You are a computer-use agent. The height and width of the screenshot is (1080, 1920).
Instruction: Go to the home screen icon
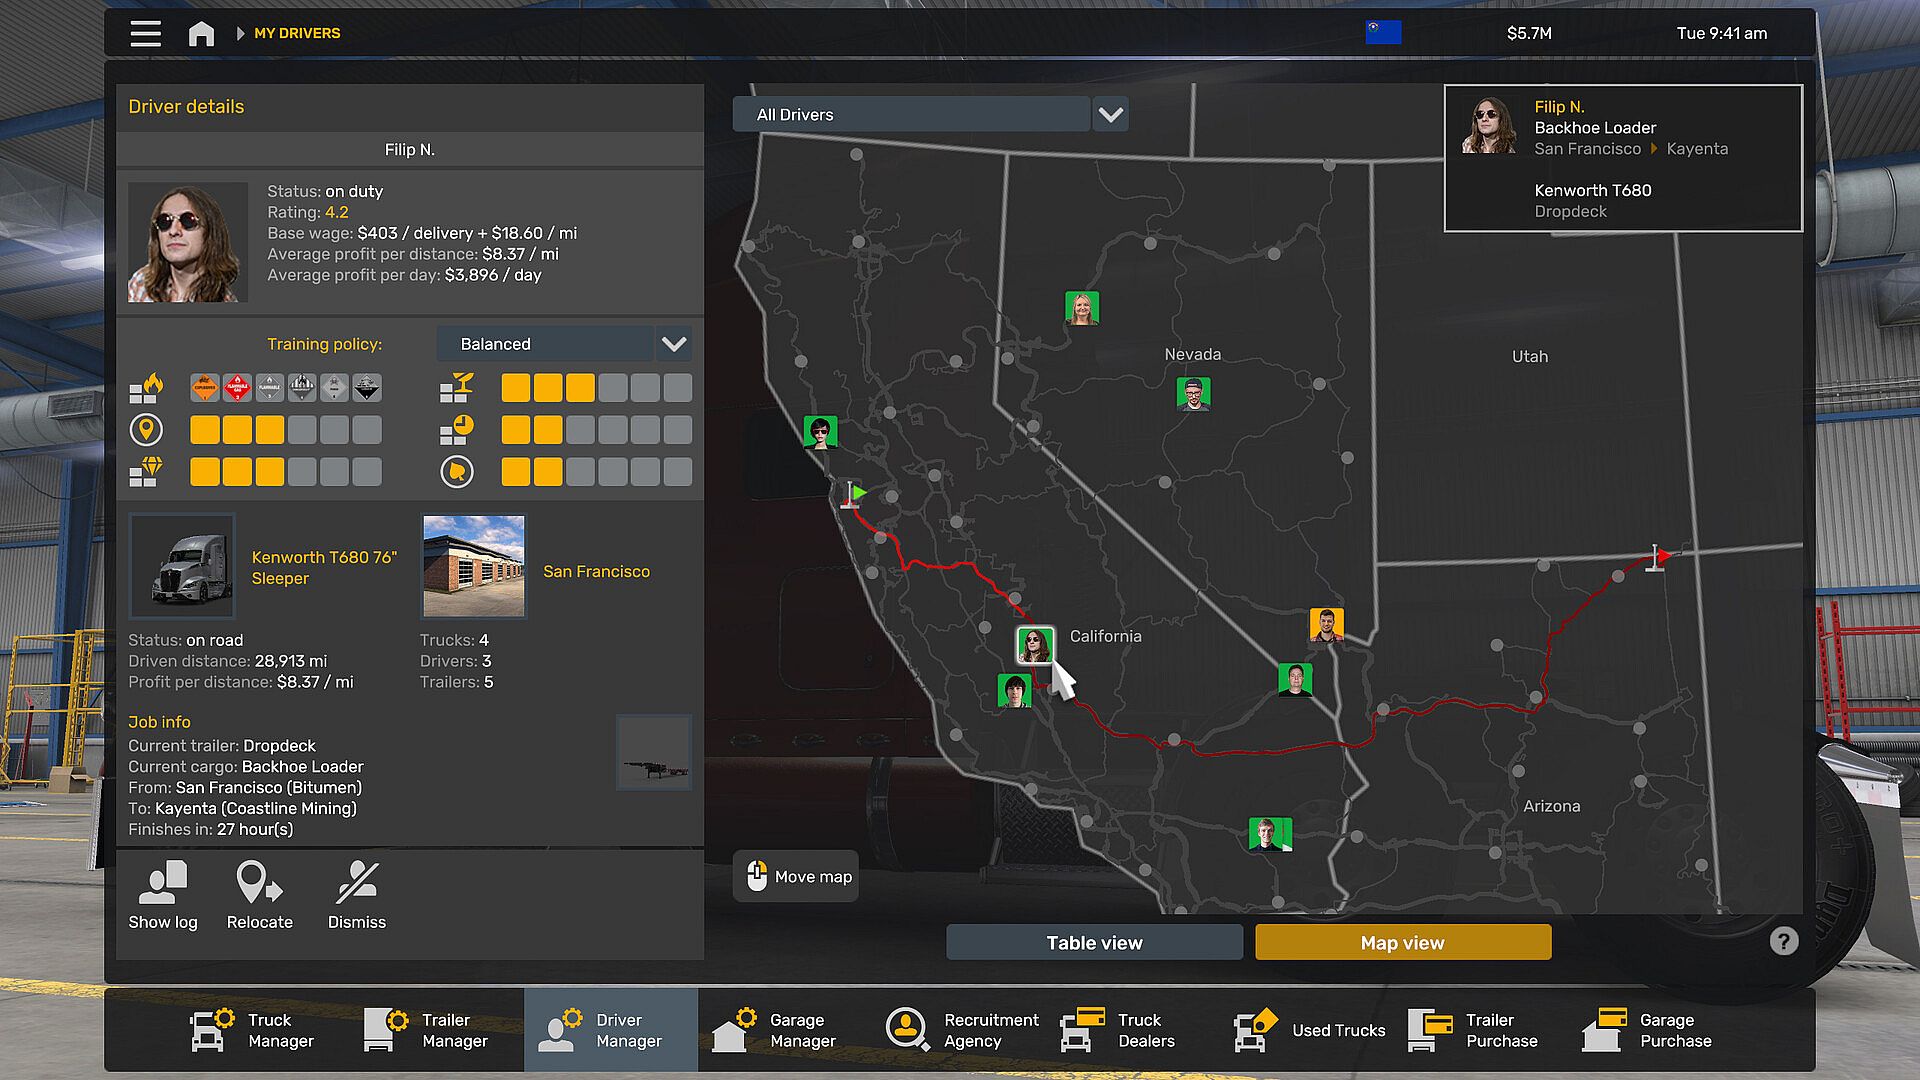point(201,33)
